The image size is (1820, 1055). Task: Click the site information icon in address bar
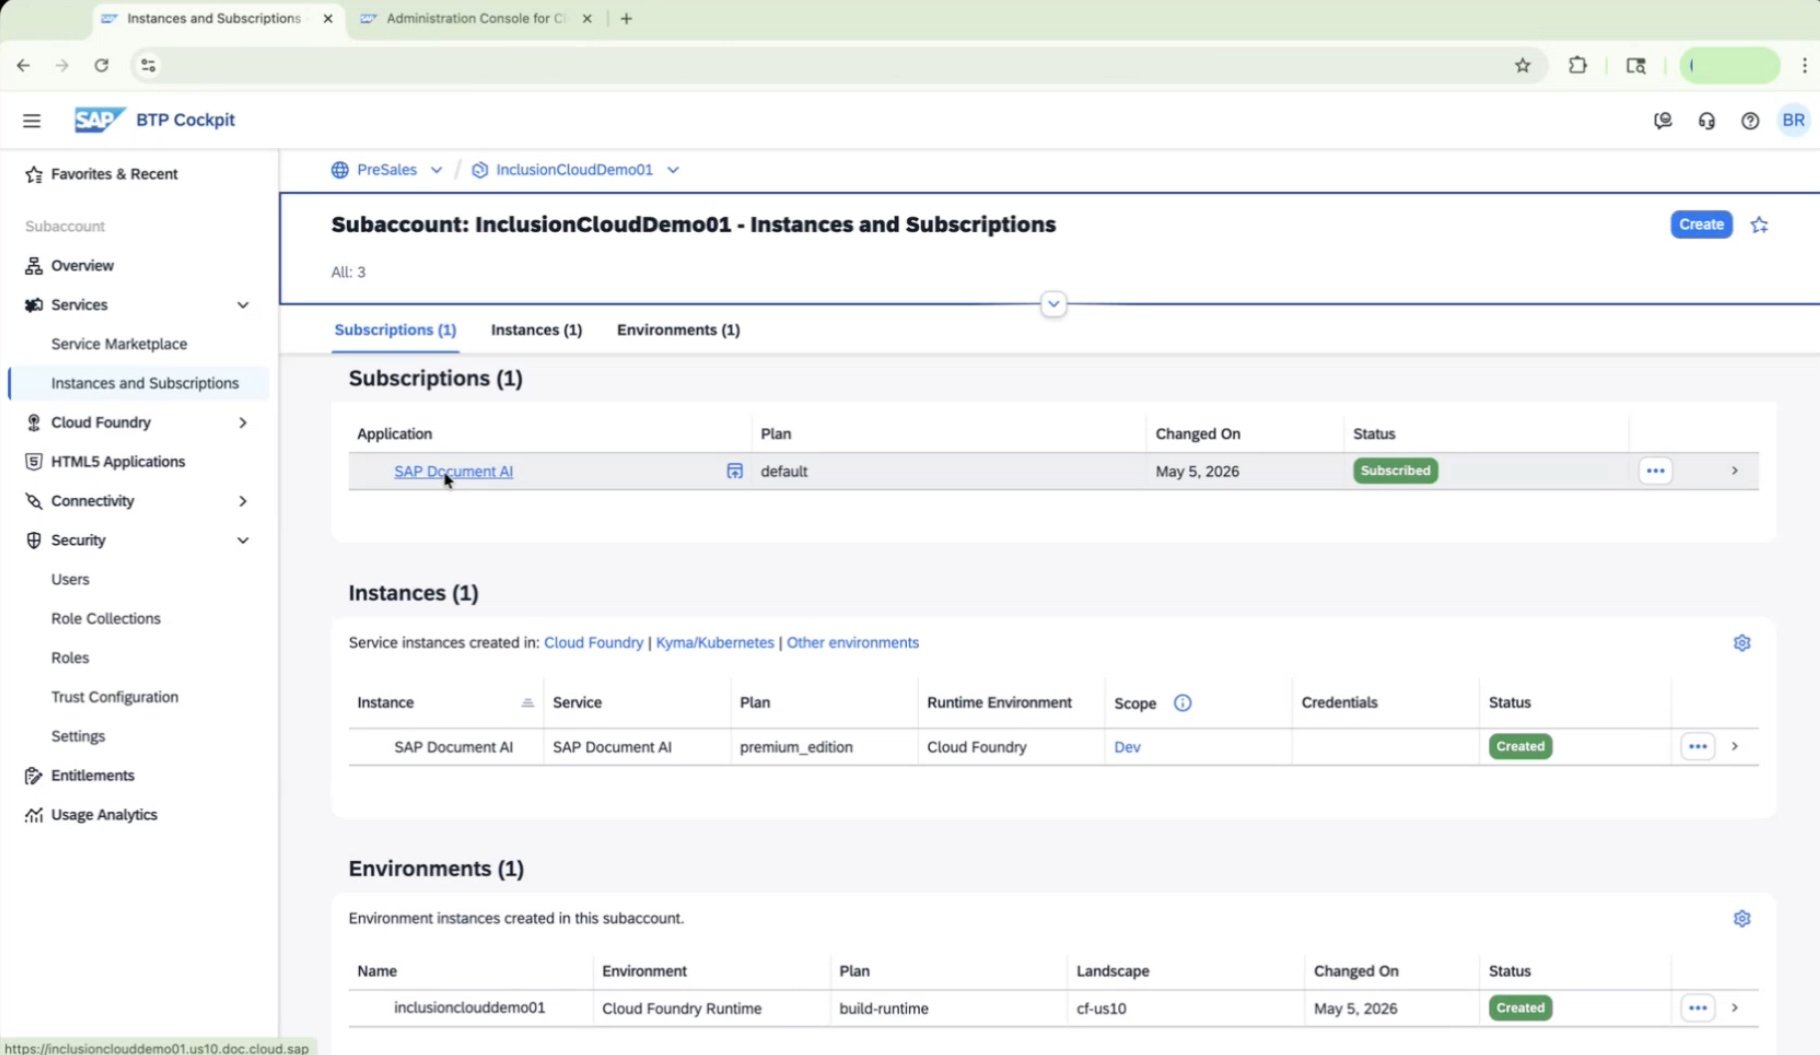click(148, 66)
